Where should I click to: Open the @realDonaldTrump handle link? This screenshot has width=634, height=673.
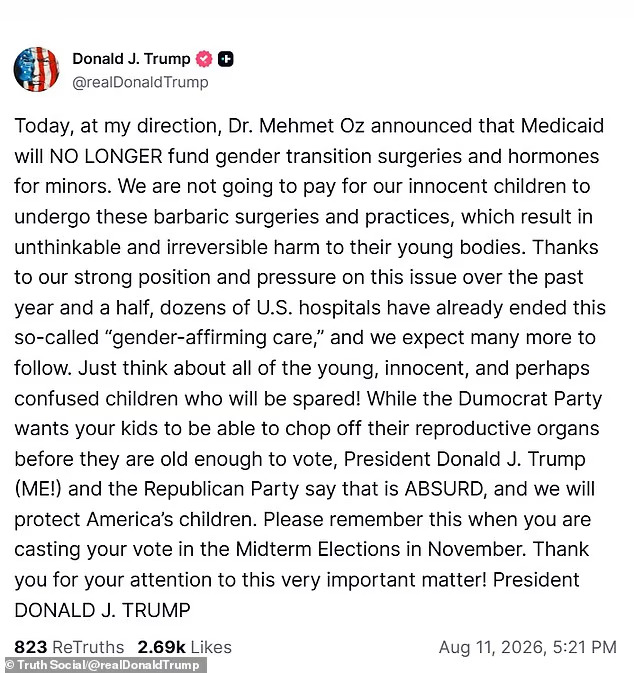tap(140, 82)
